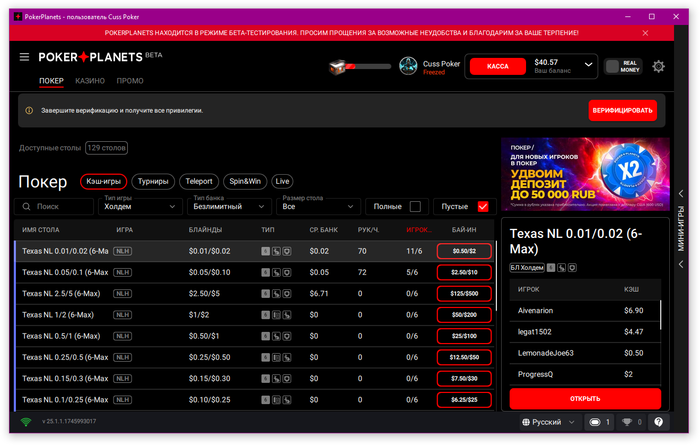700x445 pixels.
Task: Click the 129 столов badge
Action: point(106,148)
